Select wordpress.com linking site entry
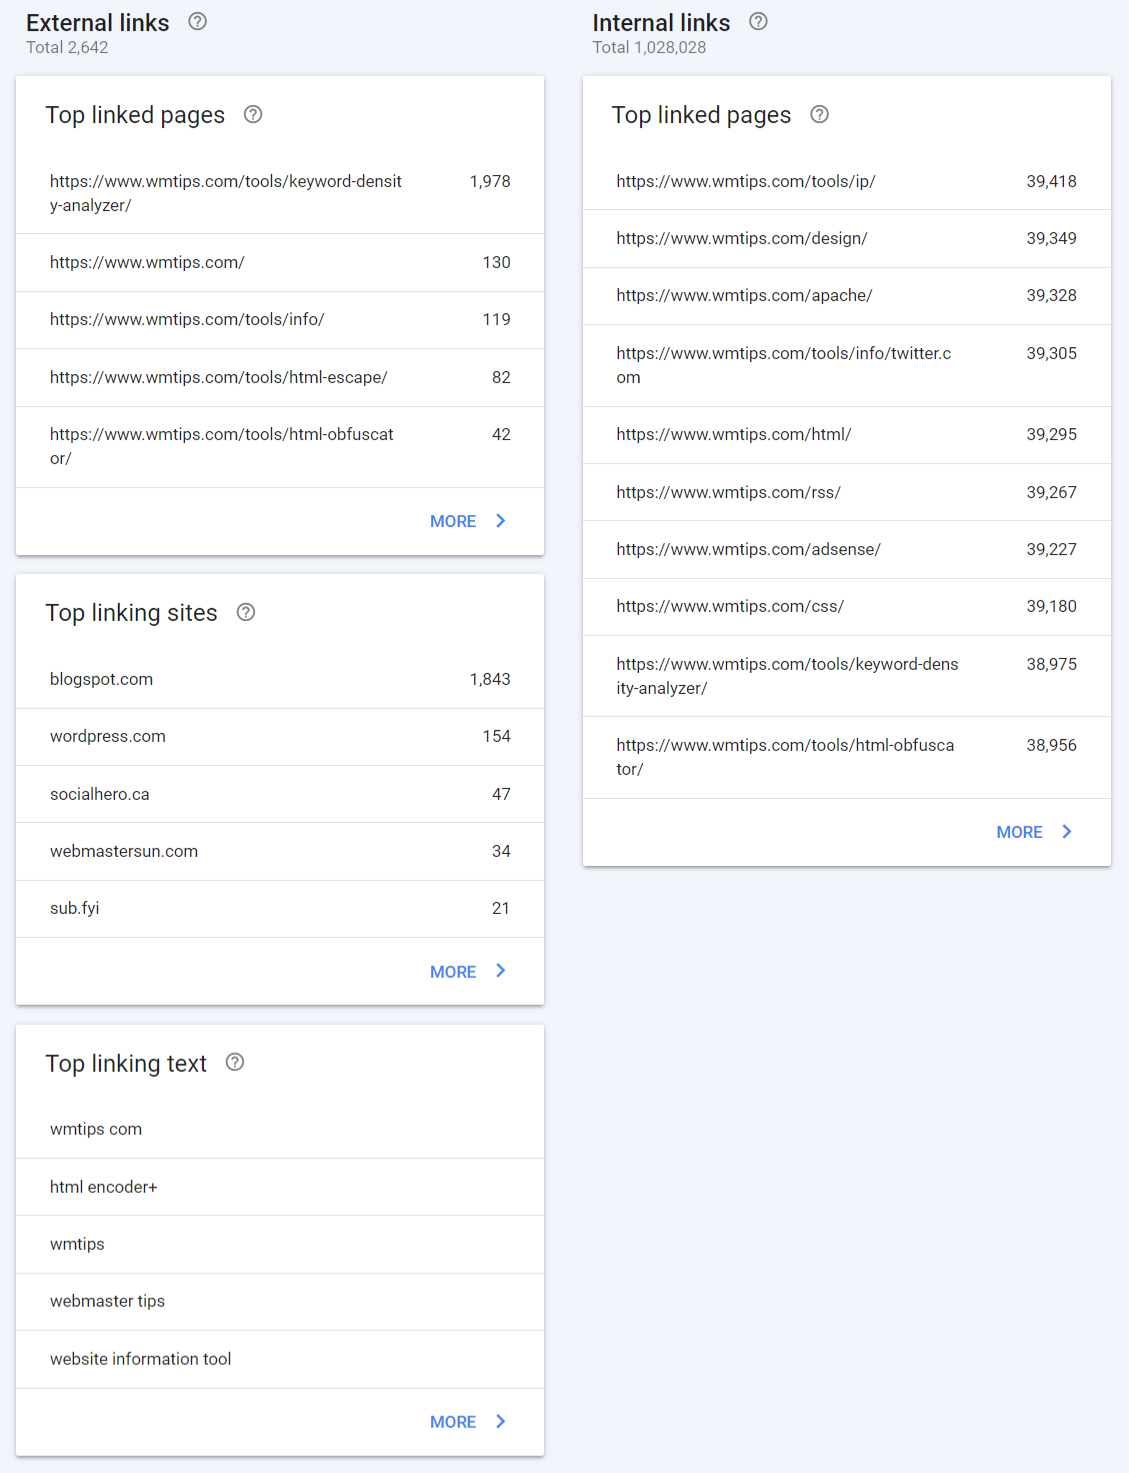 (x=107, y=736)
